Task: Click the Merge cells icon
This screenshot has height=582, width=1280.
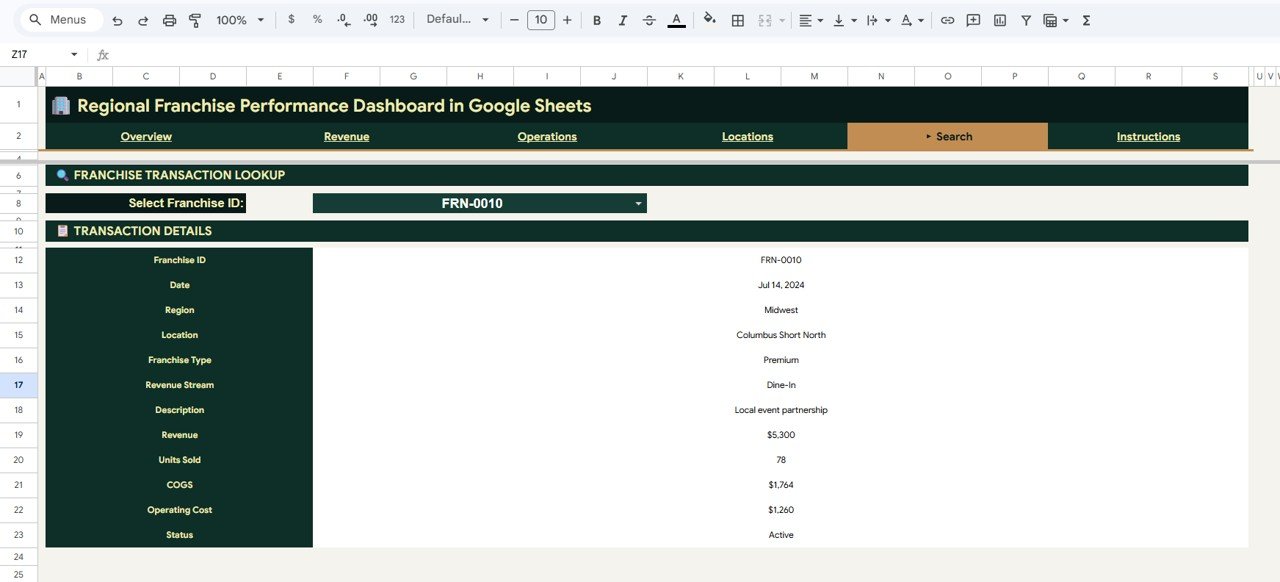Action: tap(765, 20)
